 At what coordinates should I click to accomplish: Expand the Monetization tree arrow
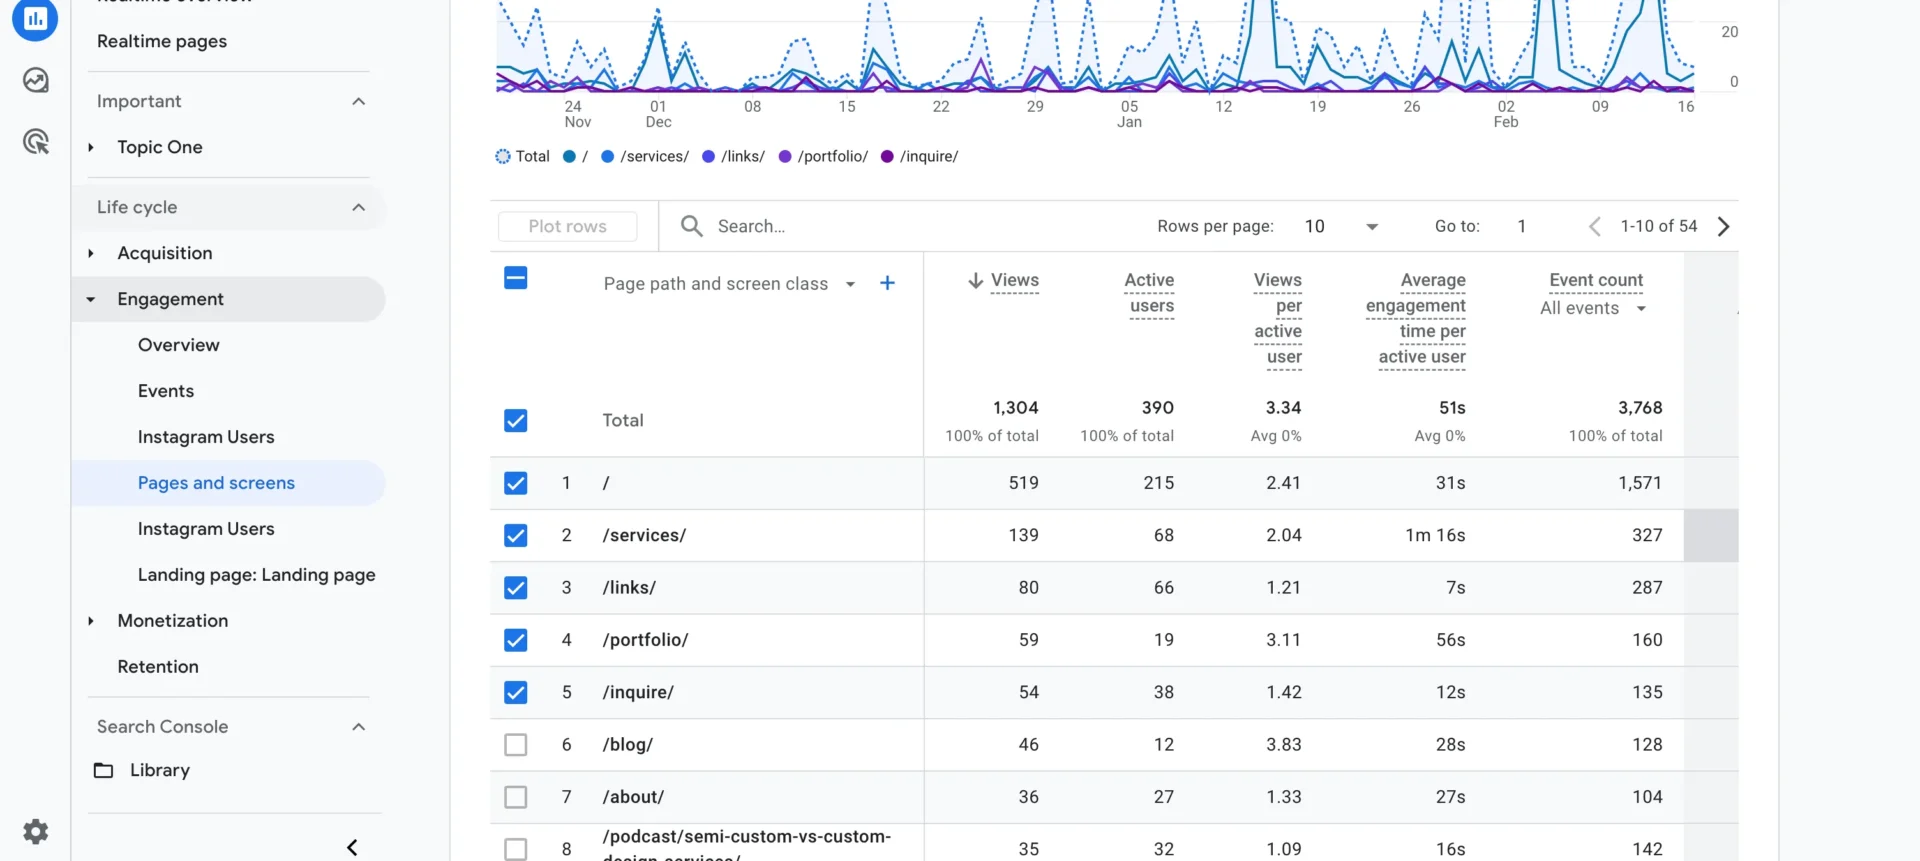(91, 621)
